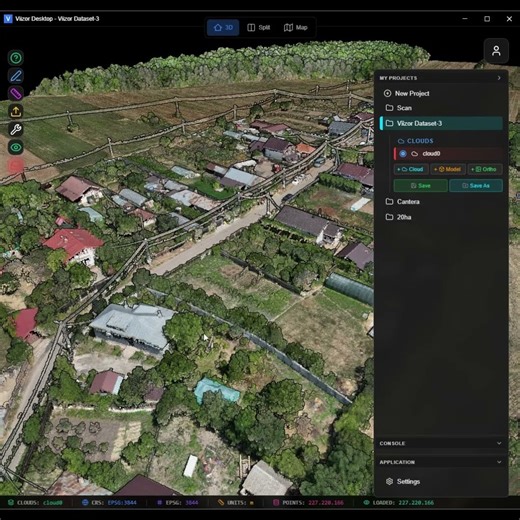This screenshot has height=520, width=520.
Task: Open the user account profile icon
Action: click(496, 51)
